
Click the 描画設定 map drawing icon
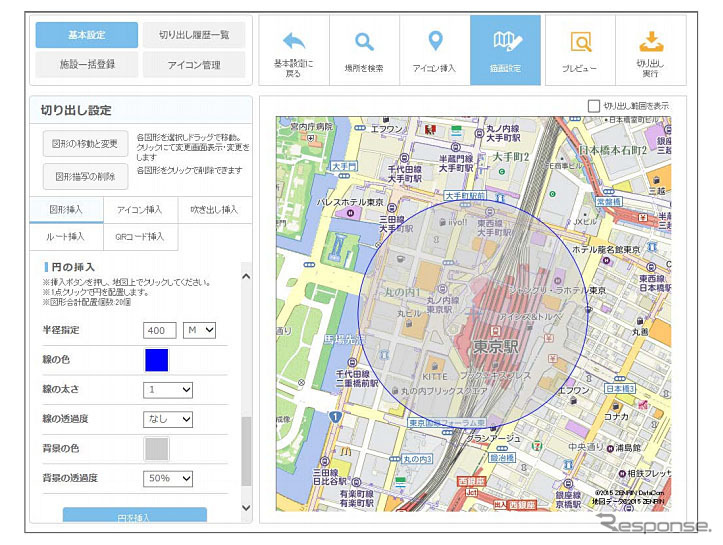(x=506, y=42)
